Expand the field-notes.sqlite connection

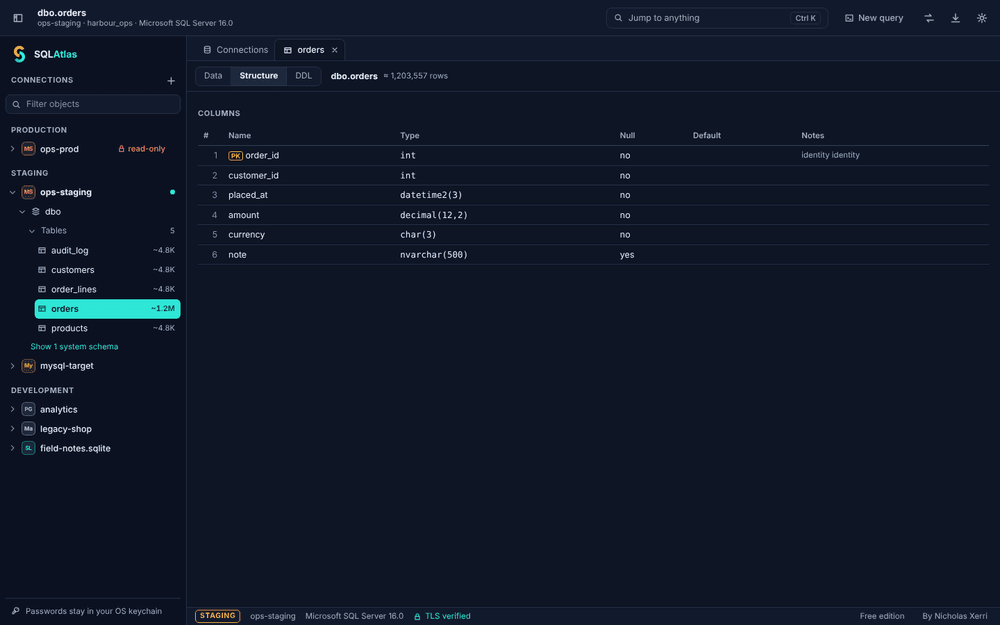coord(12,448)
